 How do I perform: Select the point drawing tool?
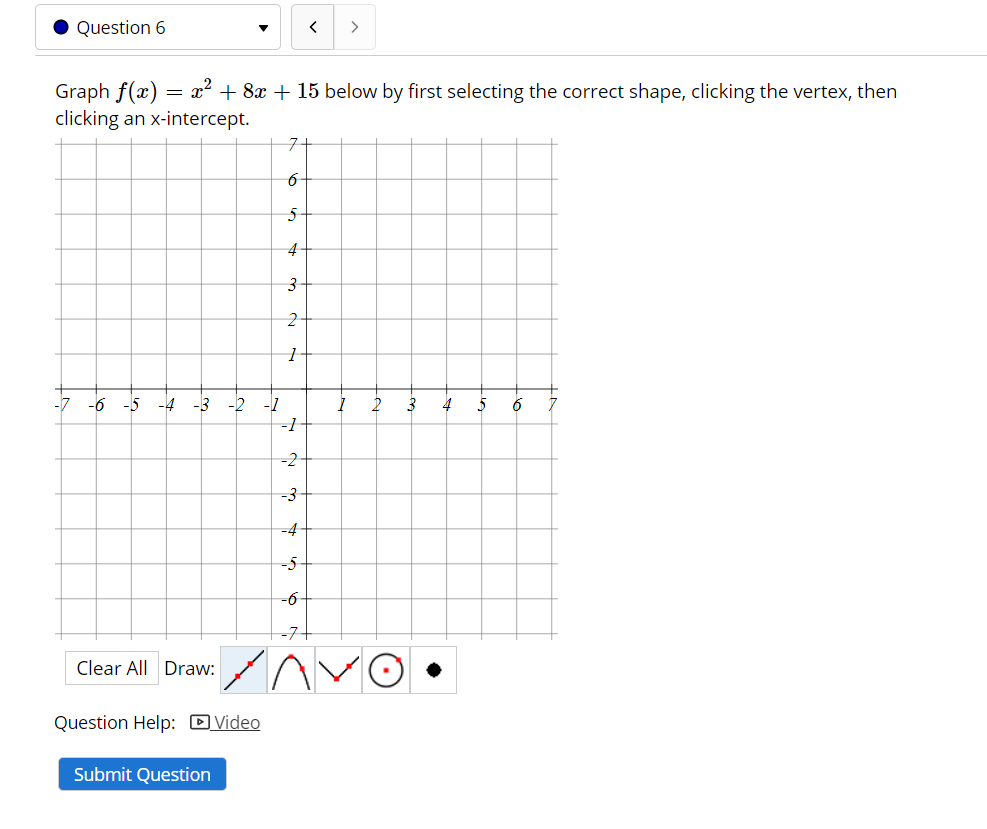tap(432, 670)
